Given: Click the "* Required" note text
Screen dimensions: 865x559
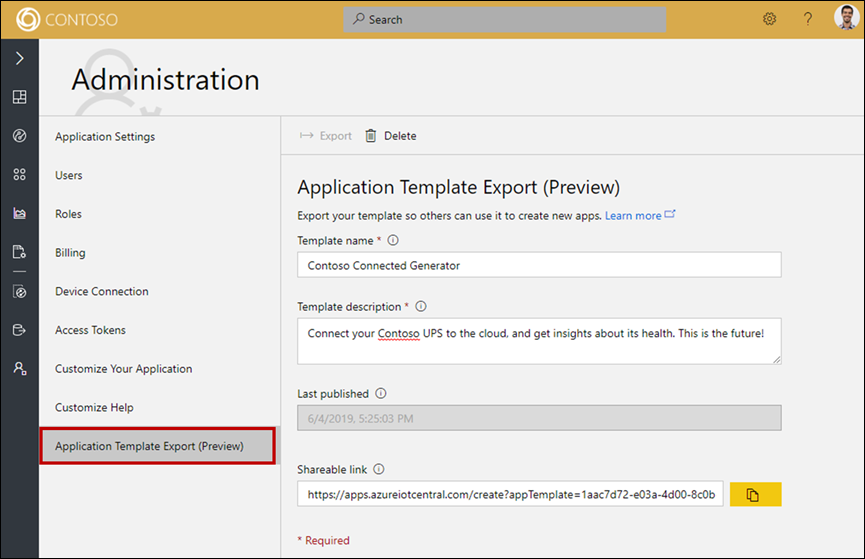Looking at the screenshot, I should [323, 541].
